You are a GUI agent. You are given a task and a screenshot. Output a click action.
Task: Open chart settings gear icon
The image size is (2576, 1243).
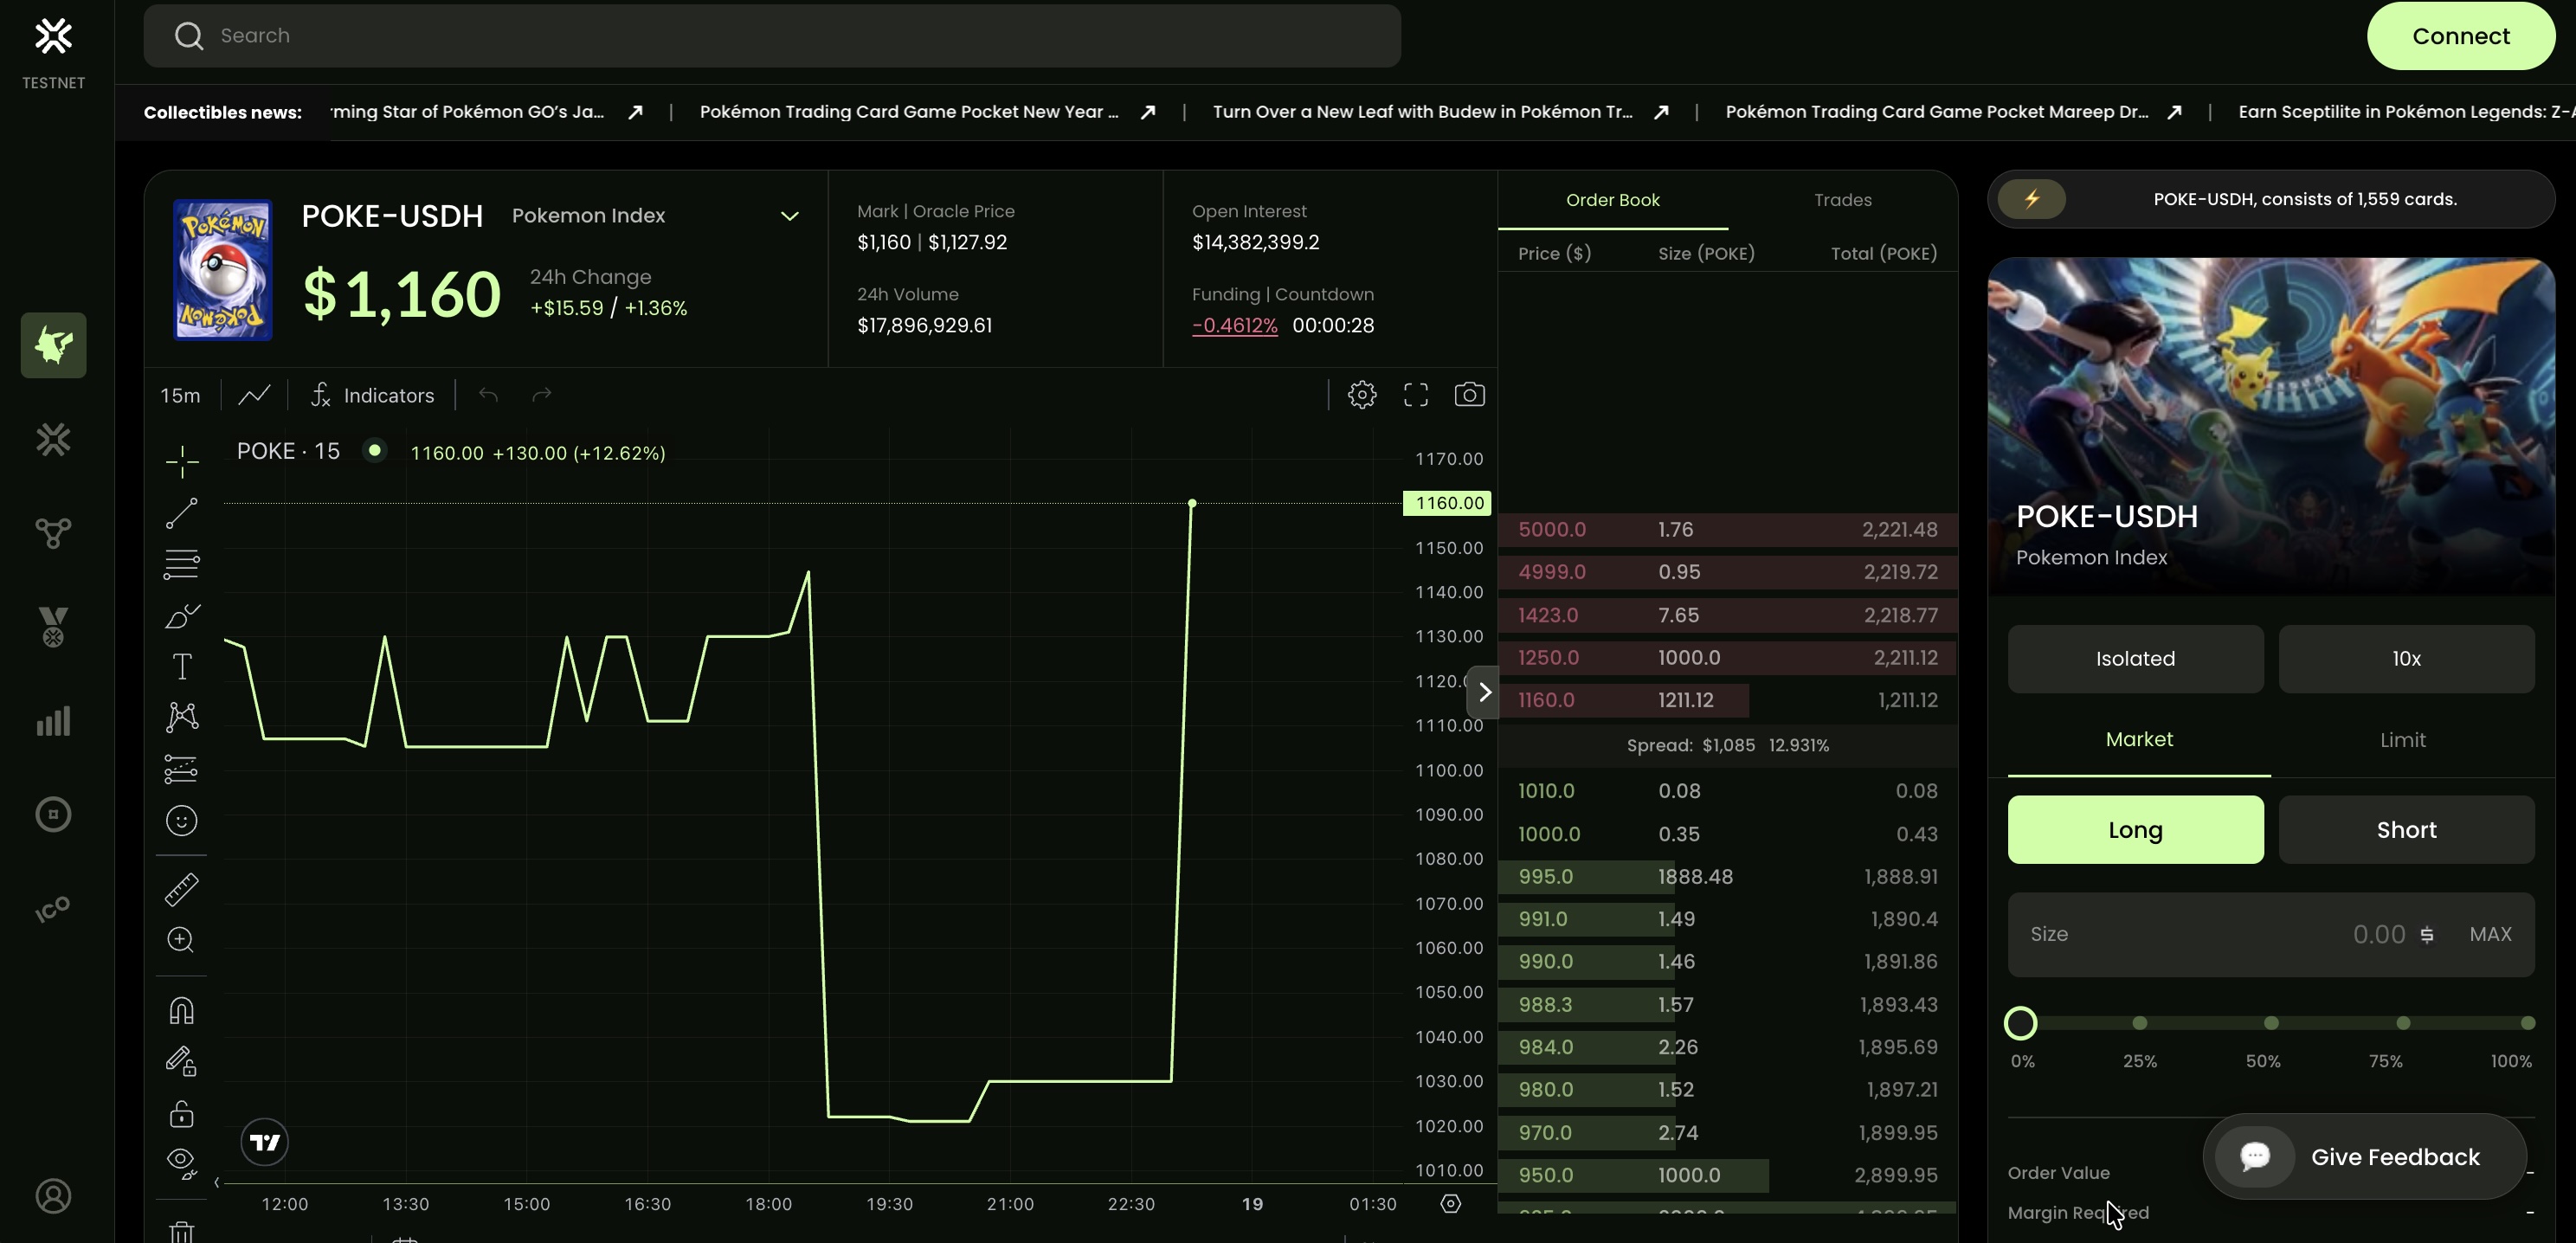click(1361, 395)
